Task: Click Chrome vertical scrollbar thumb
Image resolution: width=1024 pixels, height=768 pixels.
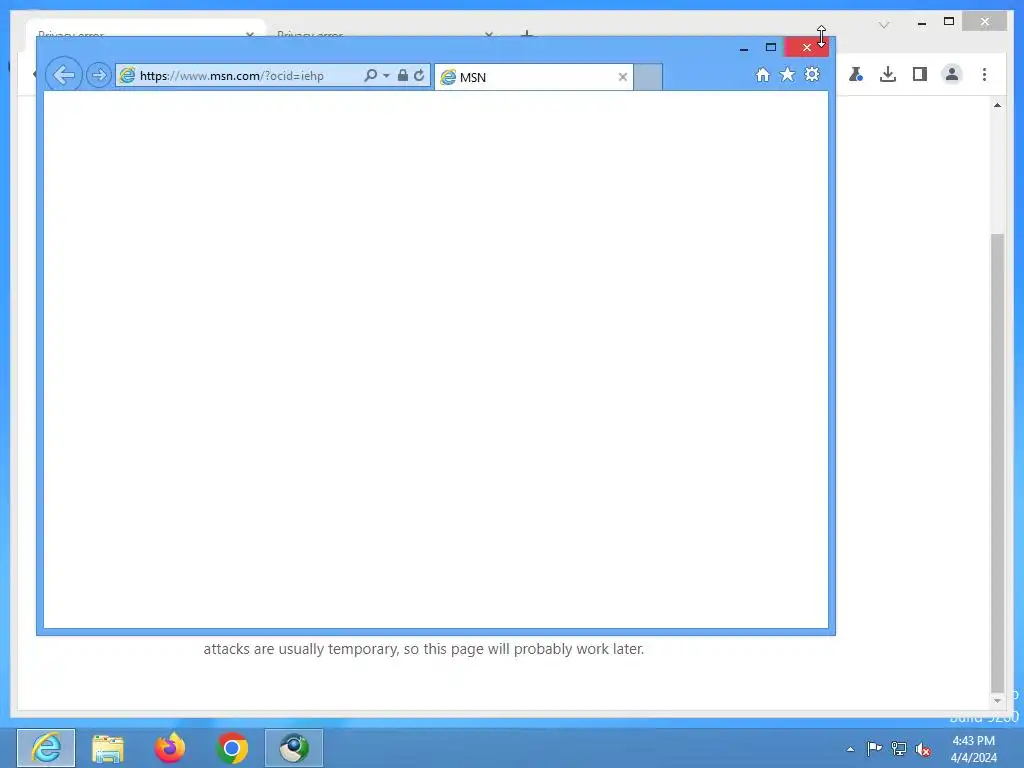Action: click(997, 462)
